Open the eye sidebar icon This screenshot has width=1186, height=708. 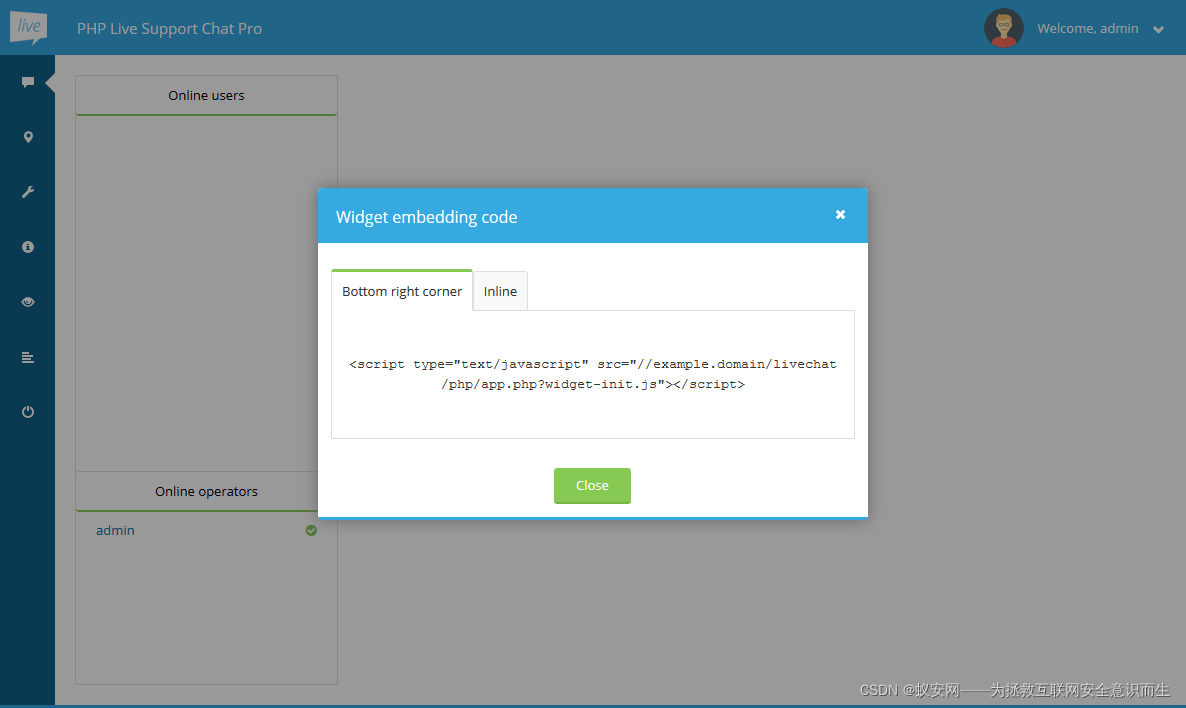click(28, 302)
